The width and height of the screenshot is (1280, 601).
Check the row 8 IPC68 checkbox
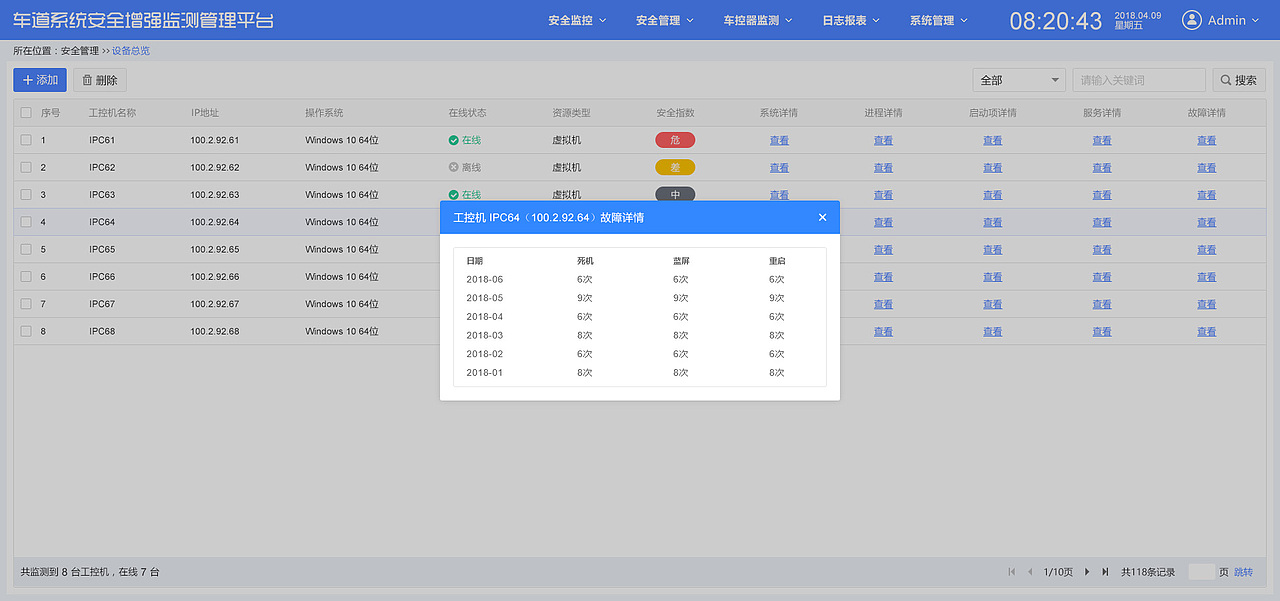click(26, 331)
